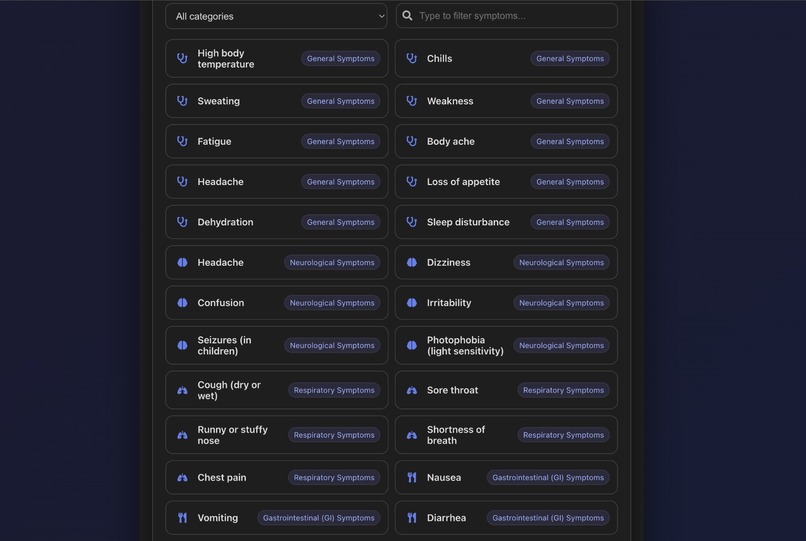Click brain icon beside Seizures (in children)
The width and height of the screenshot is (806, 541).
pyautogui.click(x=182, y=345)
